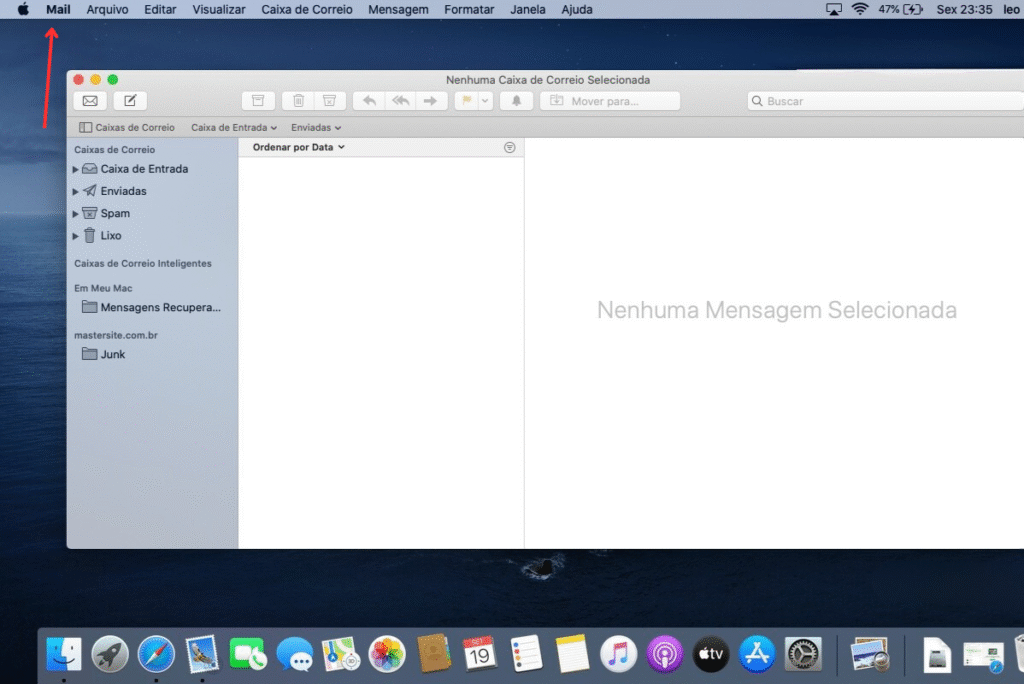
Task: Click the Reply All double-arrow icon
Action: click(400, 101)
